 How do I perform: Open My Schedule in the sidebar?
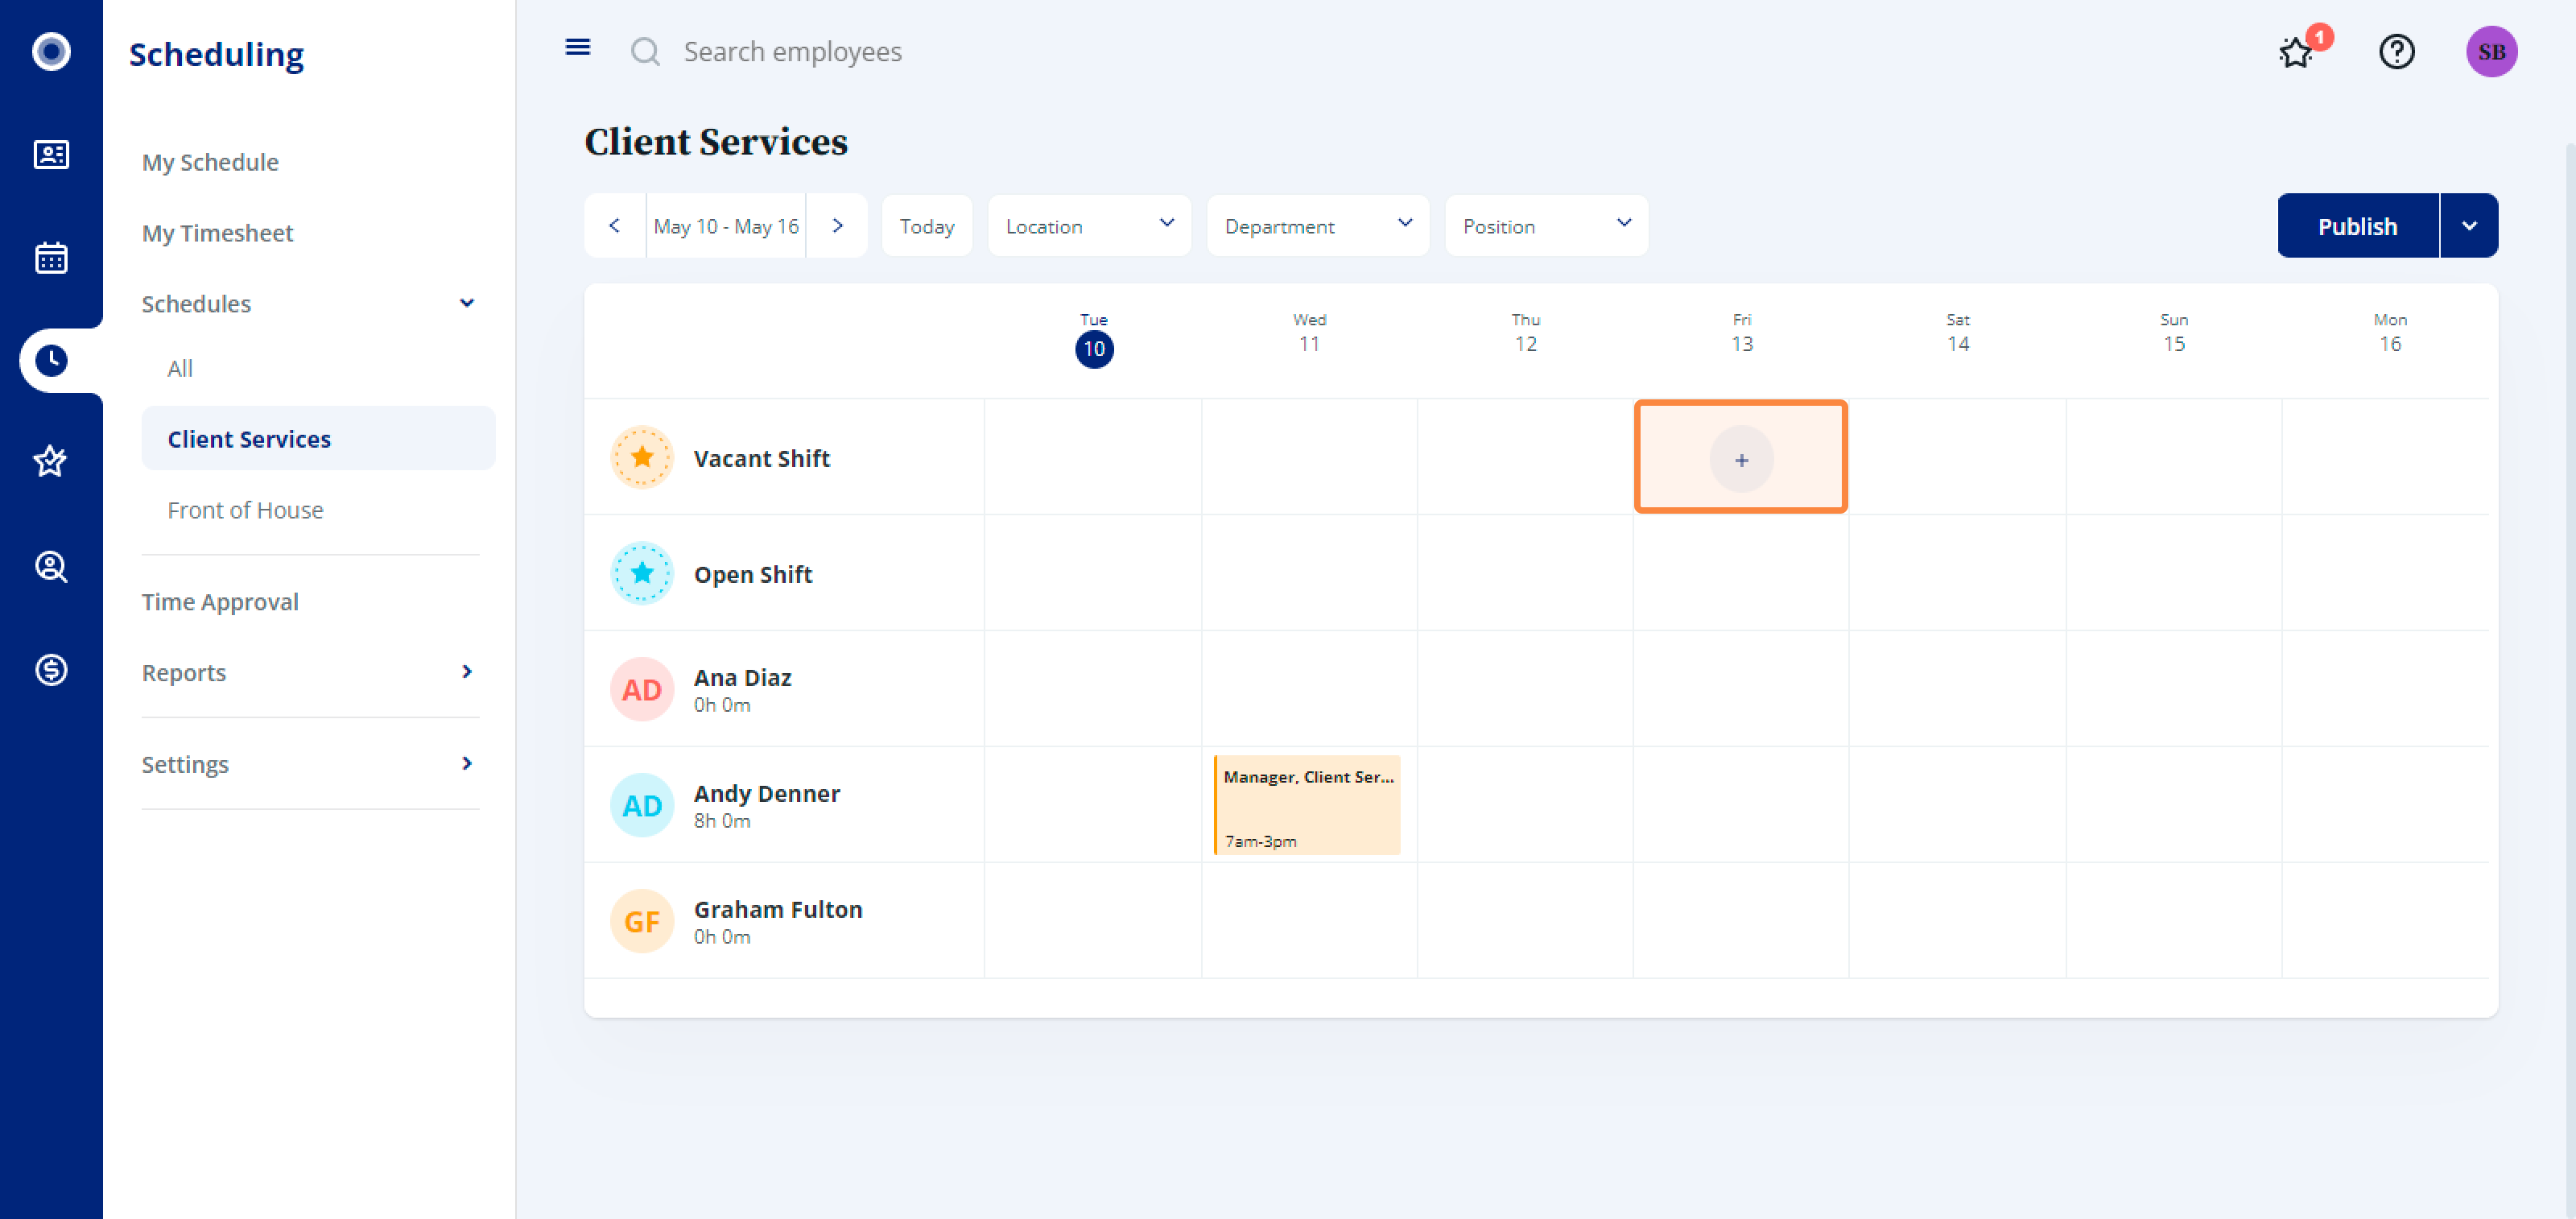coord(210,162)
